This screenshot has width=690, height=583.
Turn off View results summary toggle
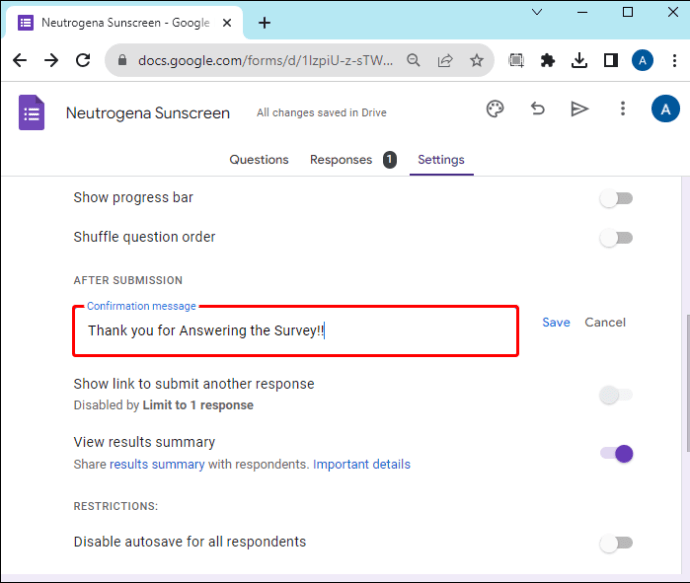click(x=616, y=454)
